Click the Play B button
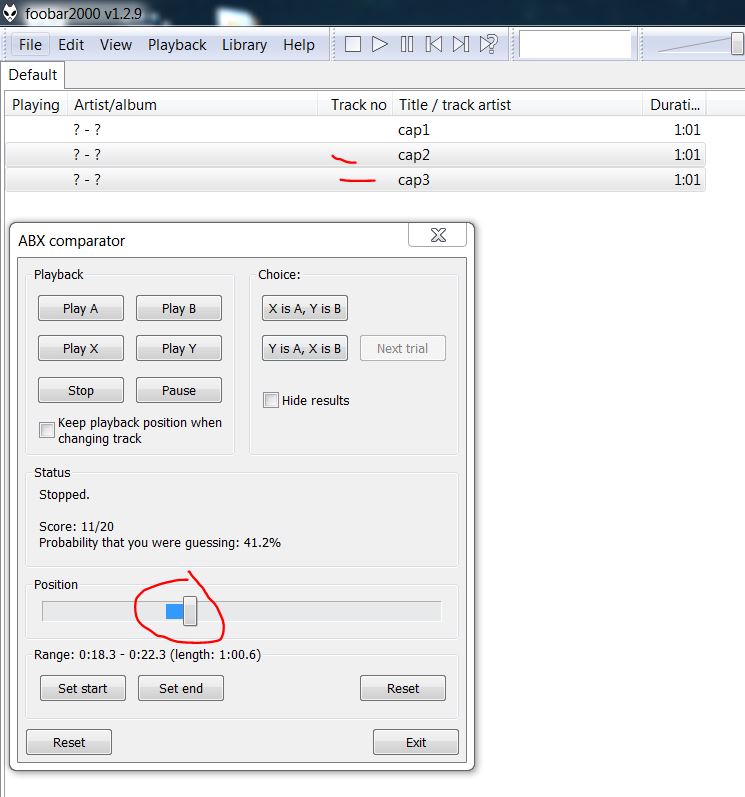Screen dimensions: 745x797 pos(179,308)
